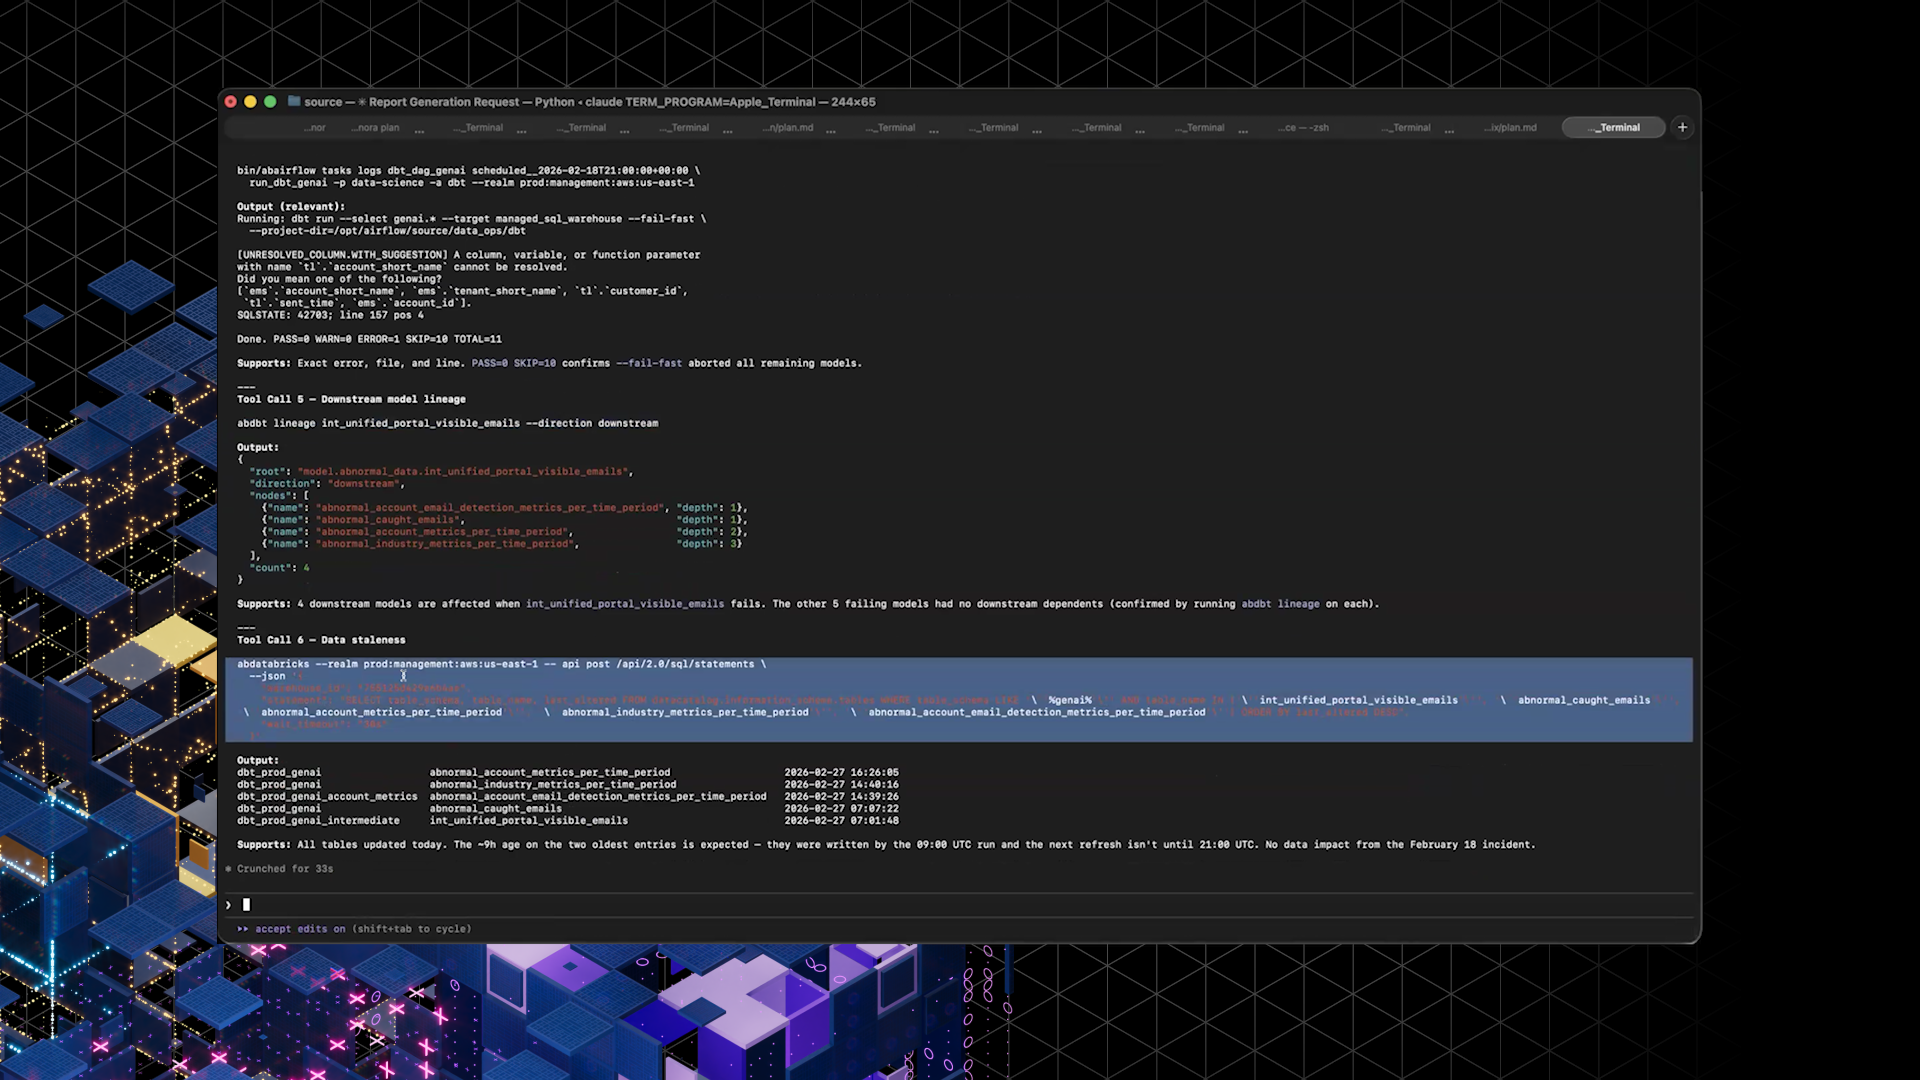Click timestamp '2026-02-27 14:39:26'

pyautogui.click(x=841, y=797)
